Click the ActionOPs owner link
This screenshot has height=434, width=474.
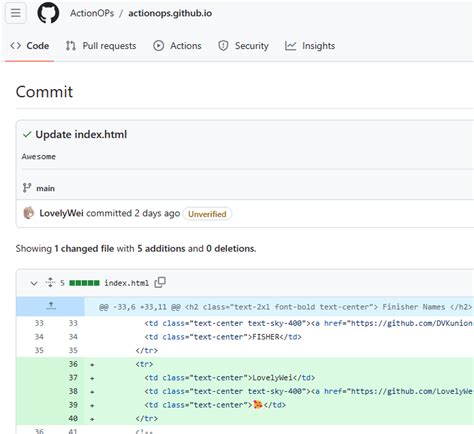[x=92, y=13]
